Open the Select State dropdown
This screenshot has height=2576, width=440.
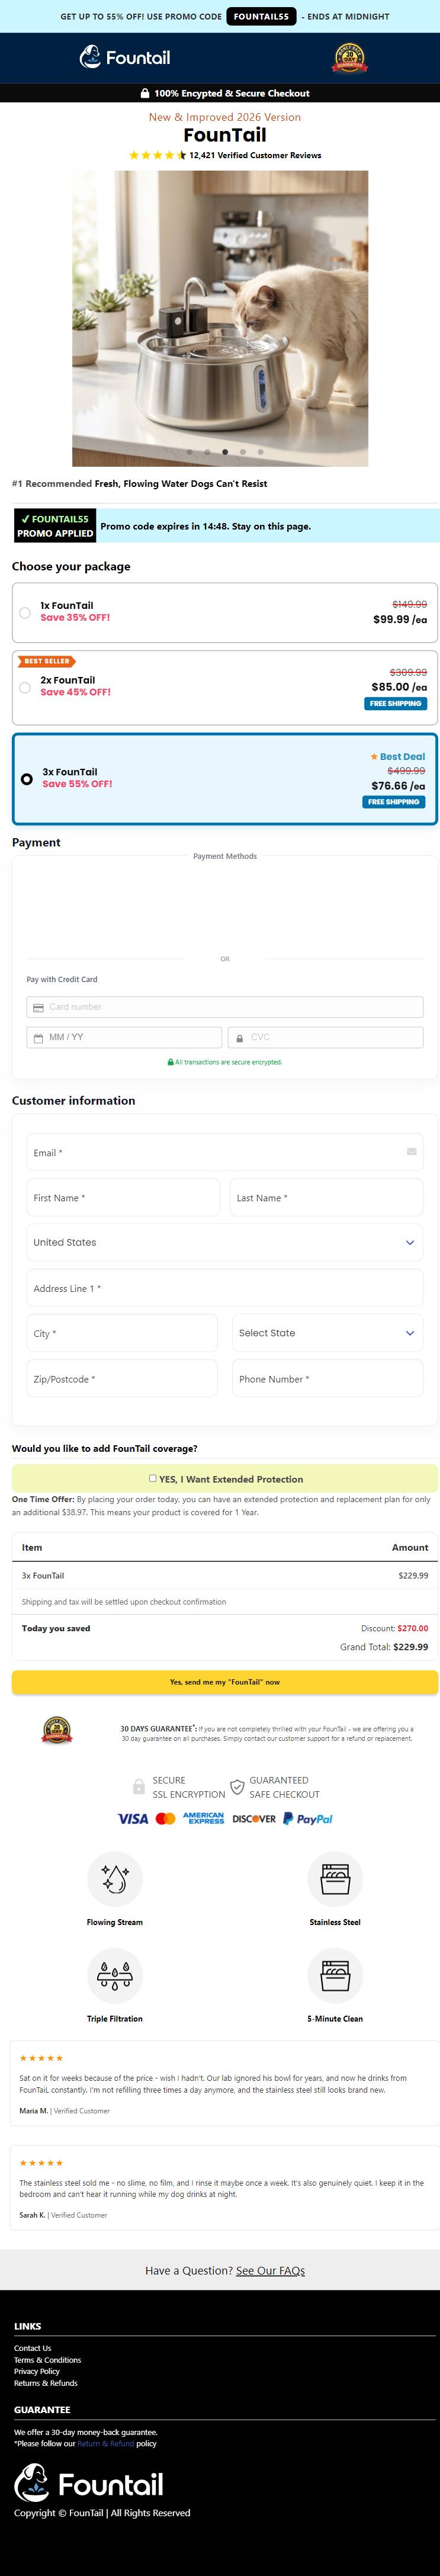pyautogui.click(x=328, y=1333)
